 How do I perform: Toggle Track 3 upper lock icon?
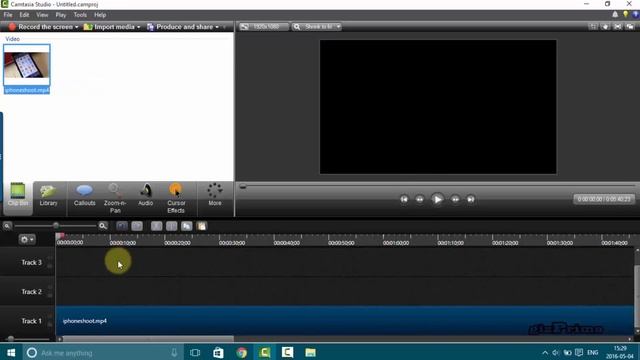tap(50, 258)
